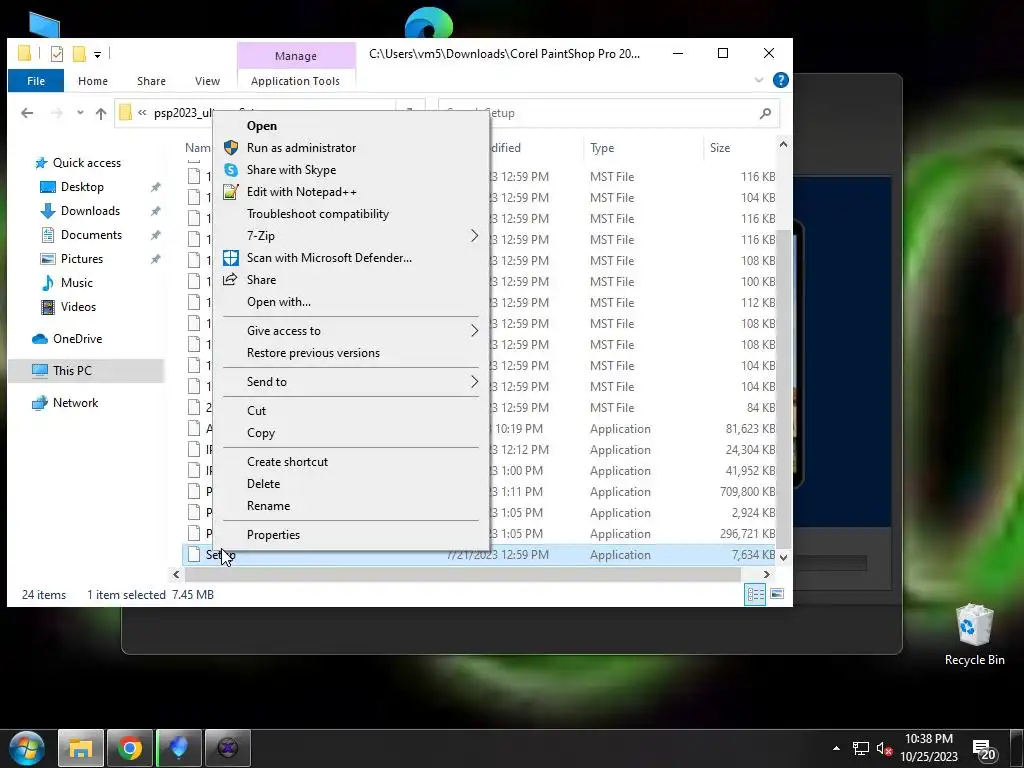Open Downloads folder in navigation pane
This screenshot has width=1024, height=768.
(90, 211)
